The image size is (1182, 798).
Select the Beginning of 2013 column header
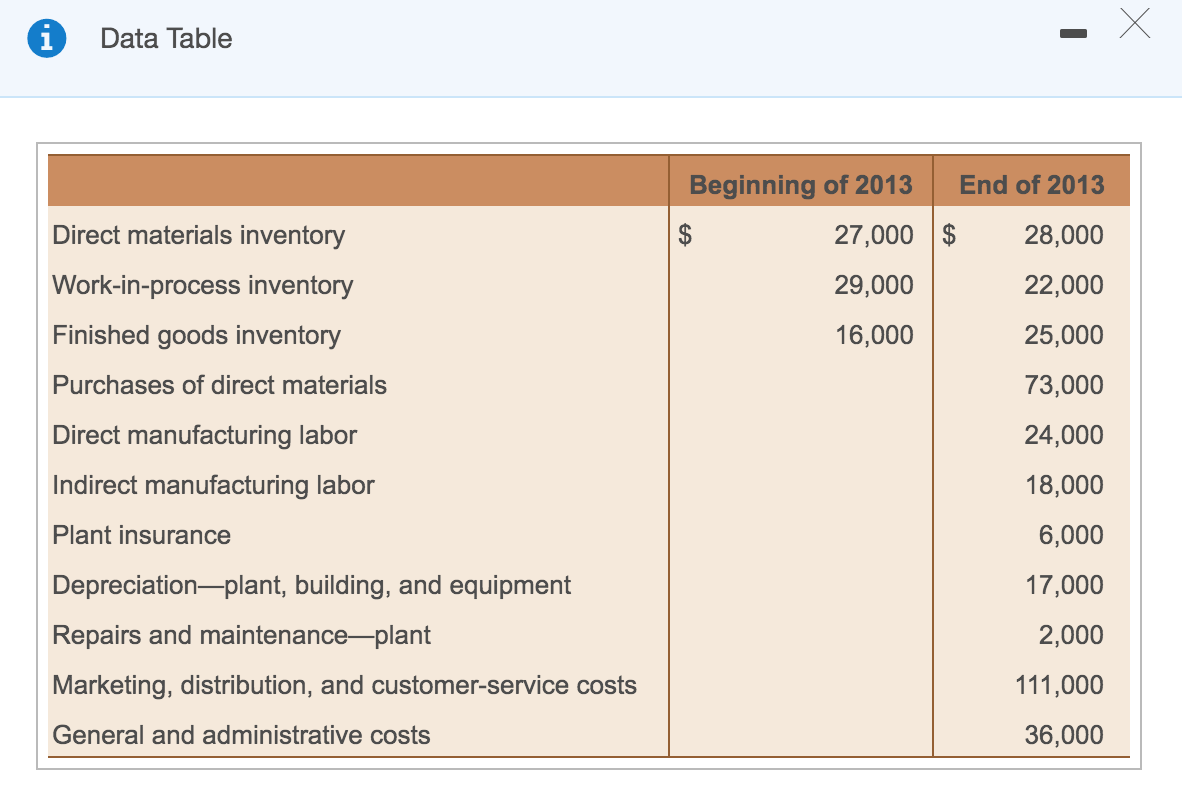[799, 184]
